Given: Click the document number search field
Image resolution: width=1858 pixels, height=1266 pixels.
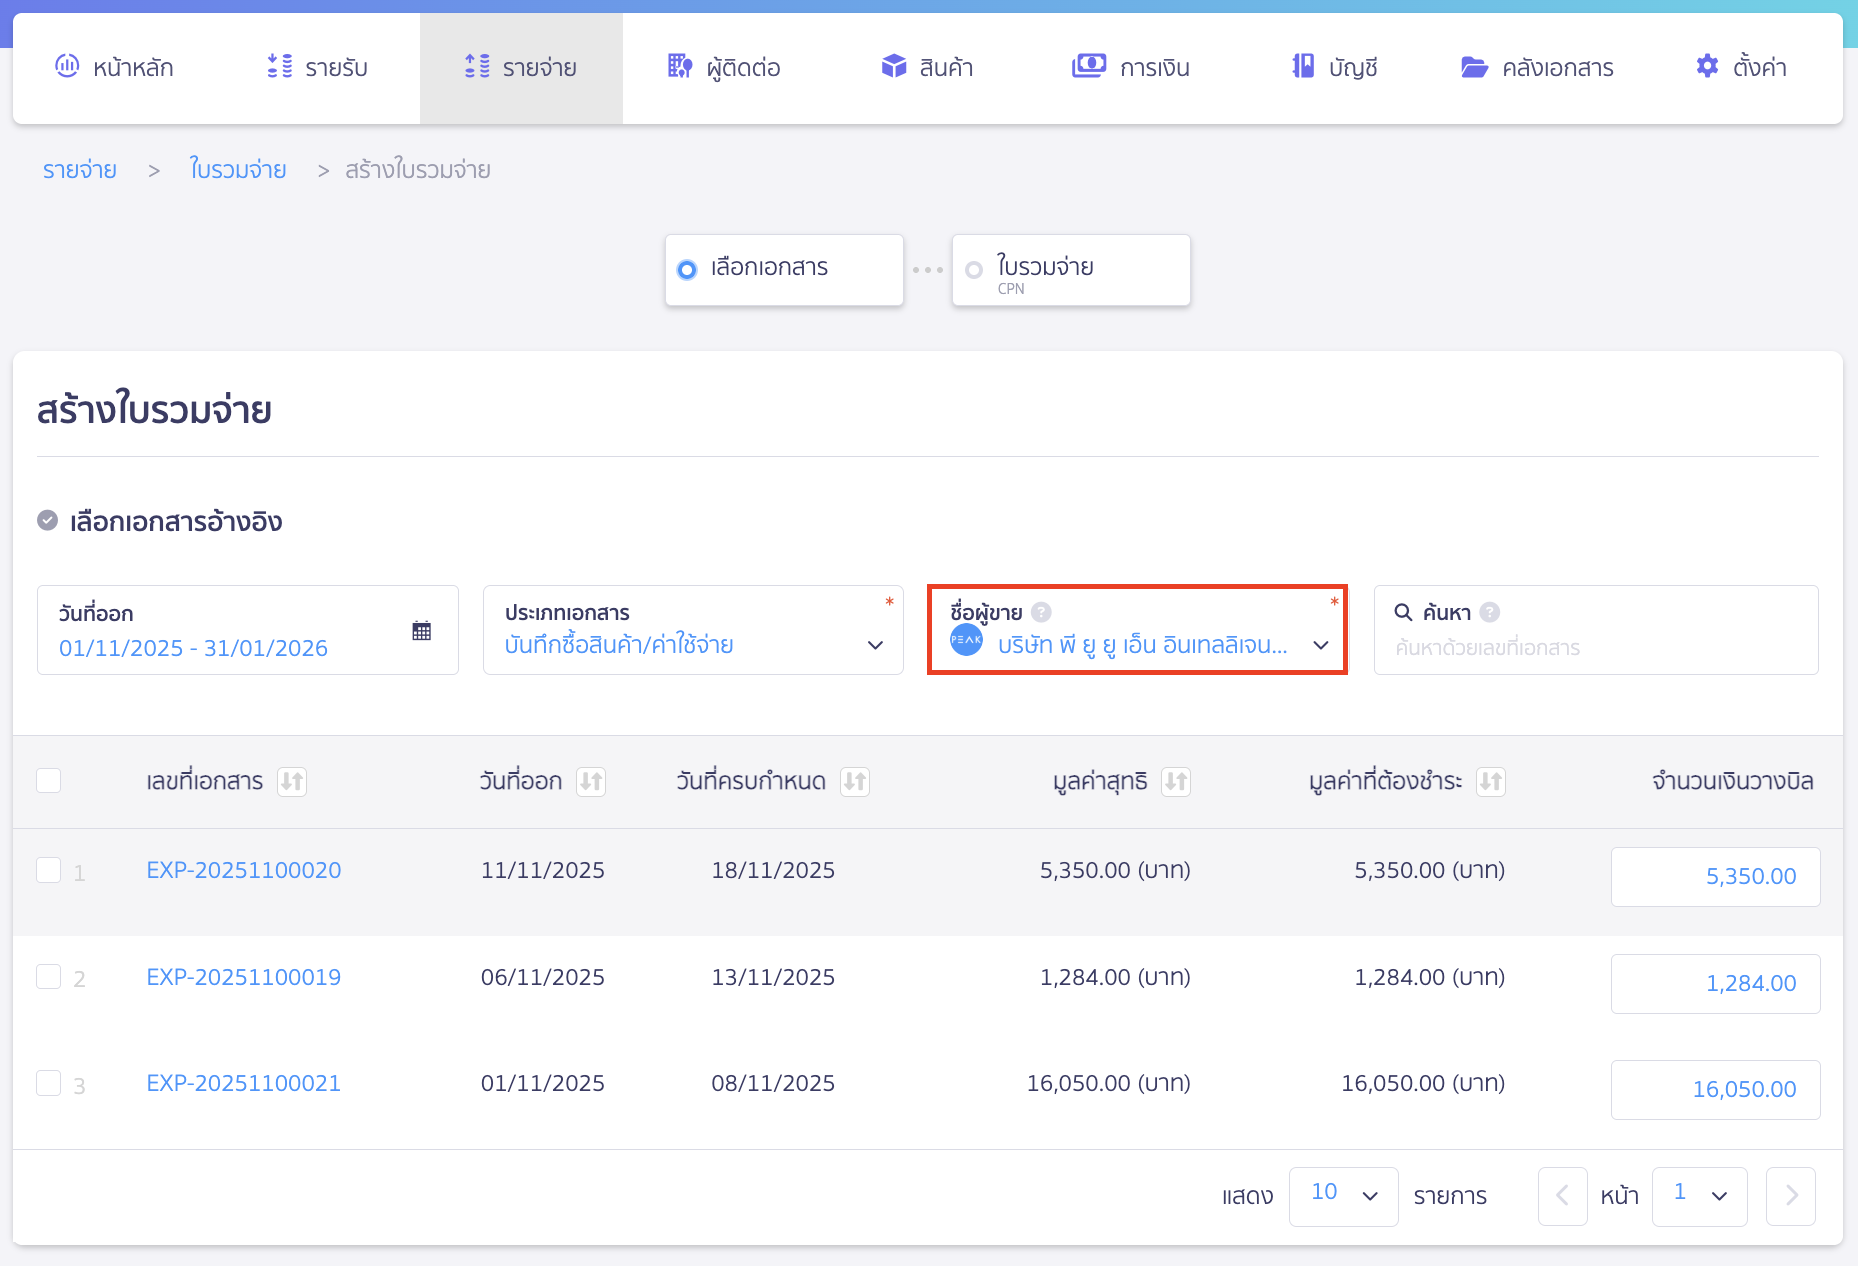Looking at the screenshot, I should tap(1595, 648).
